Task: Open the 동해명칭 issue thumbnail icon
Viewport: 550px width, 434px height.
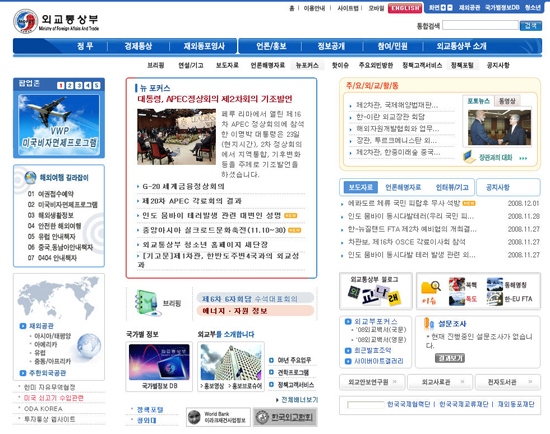Action: (x=495, y=285)
